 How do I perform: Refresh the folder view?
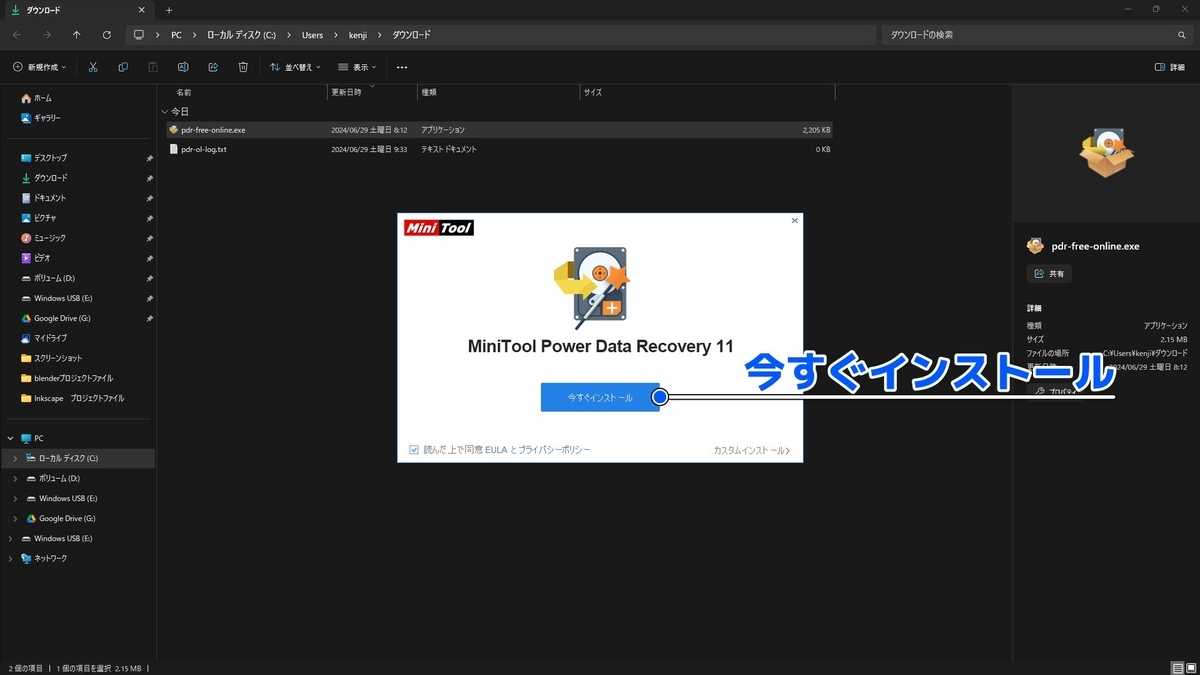click(107, 34)
